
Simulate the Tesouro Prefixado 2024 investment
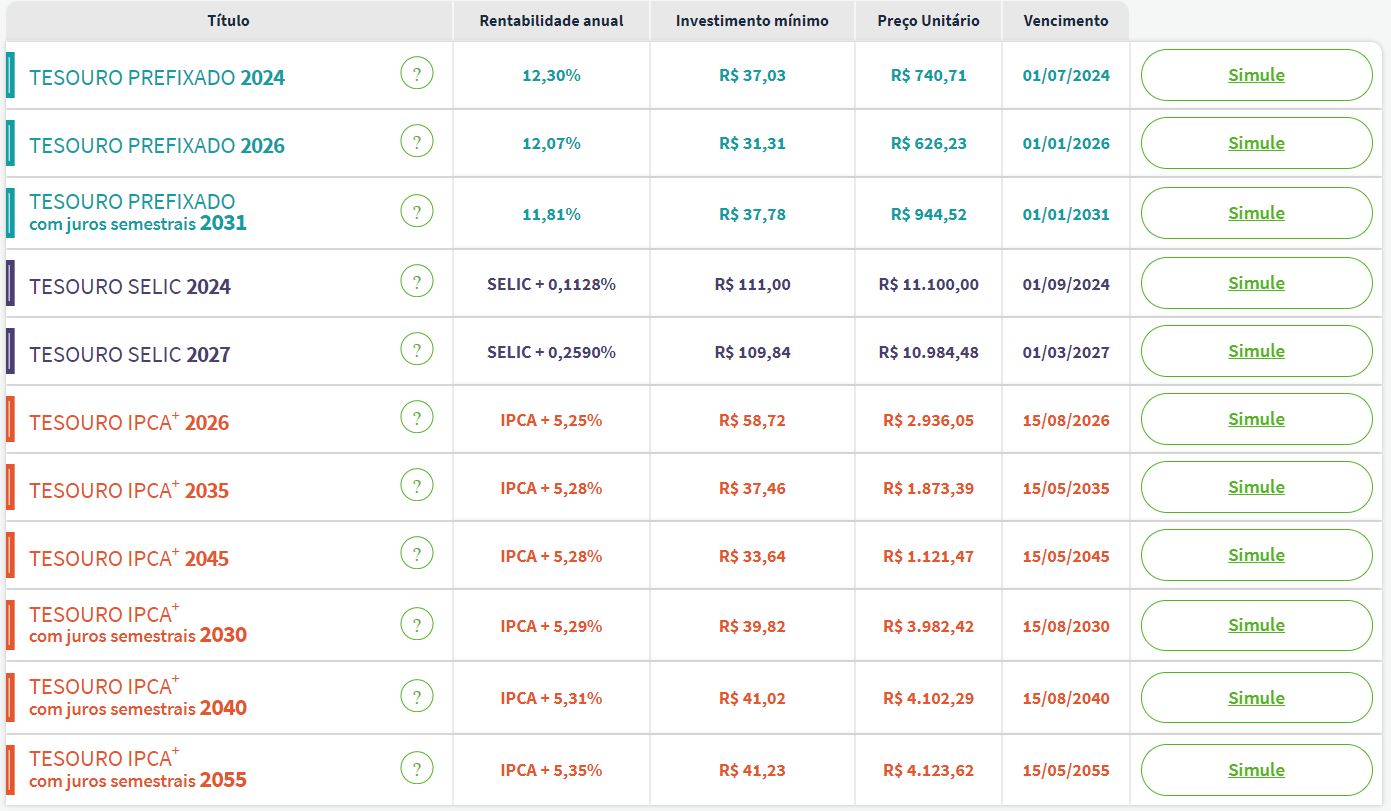click(x=1256, y=75)
